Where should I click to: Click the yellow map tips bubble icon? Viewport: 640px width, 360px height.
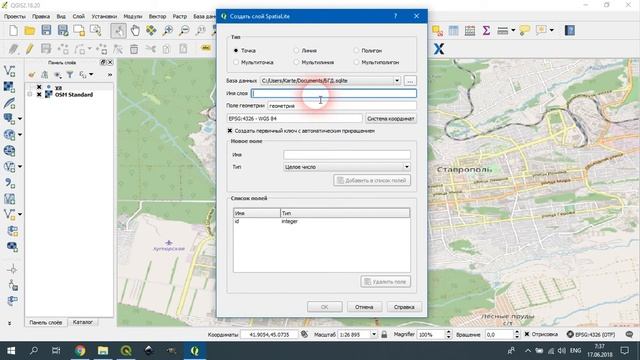[524, 31]
